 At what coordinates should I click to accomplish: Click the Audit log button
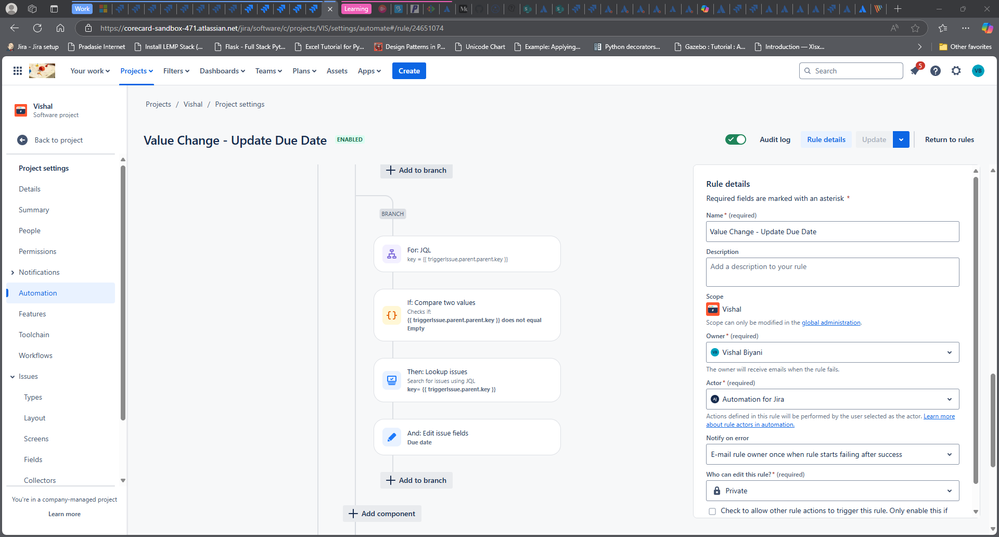coord(775,140)
